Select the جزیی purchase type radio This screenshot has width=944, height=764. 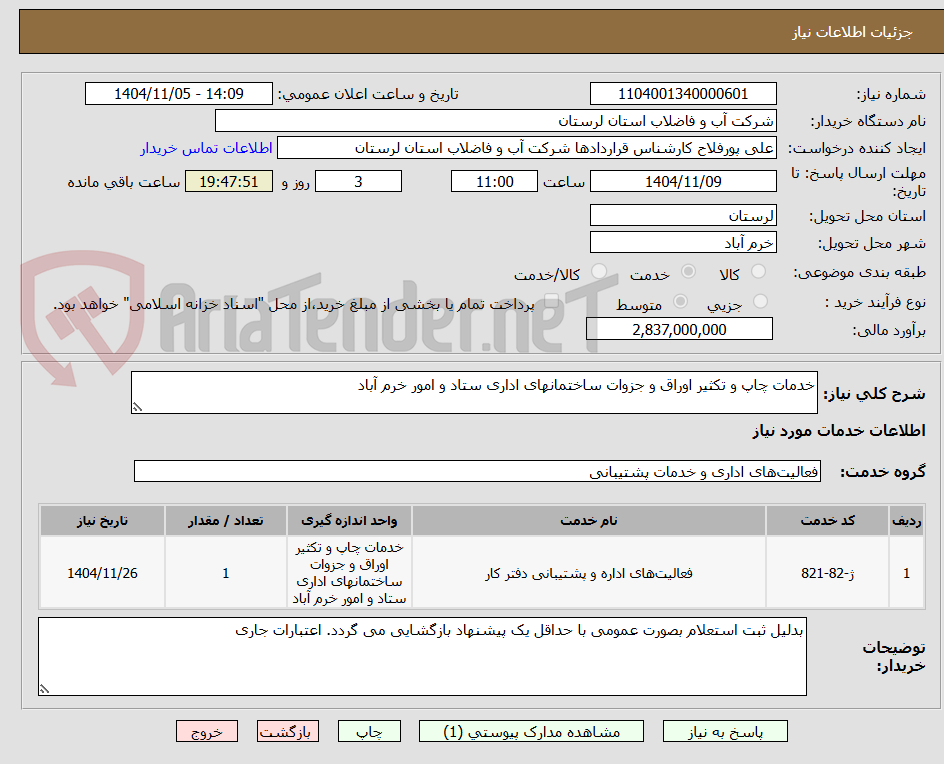pos(760,301)
